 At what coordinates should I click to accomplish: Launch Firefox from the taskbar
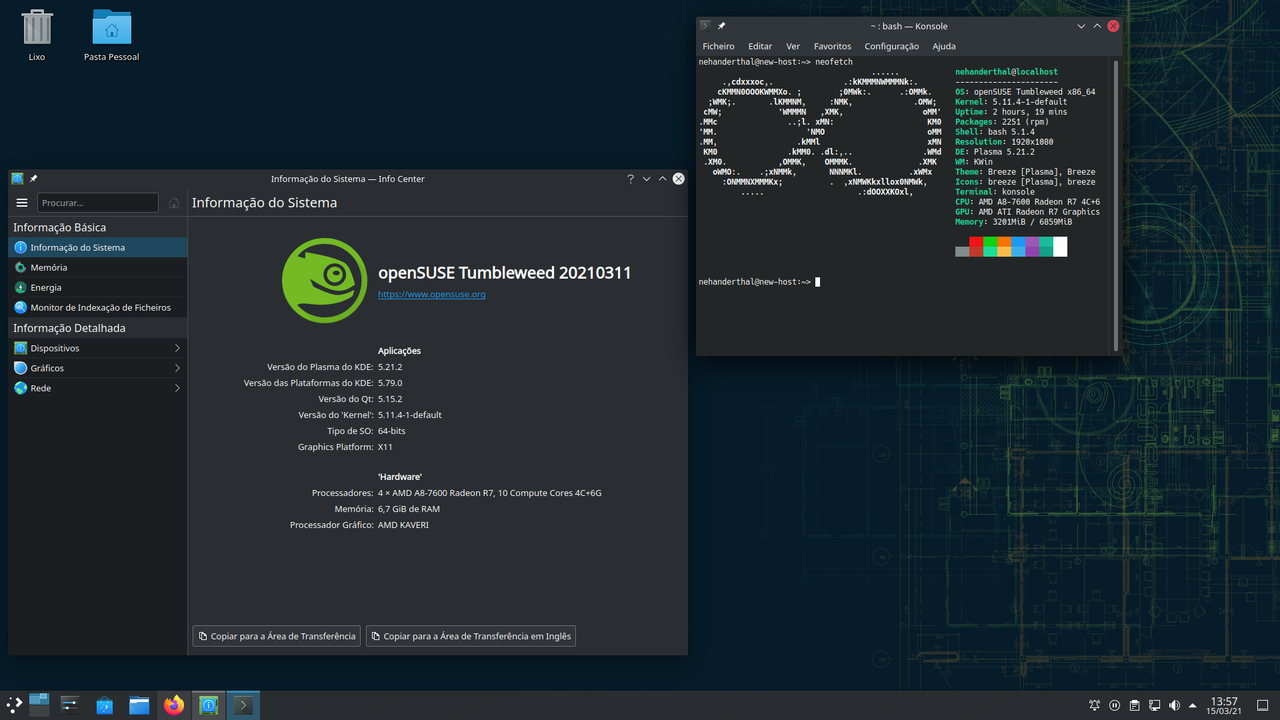click(x=174, y=705)
